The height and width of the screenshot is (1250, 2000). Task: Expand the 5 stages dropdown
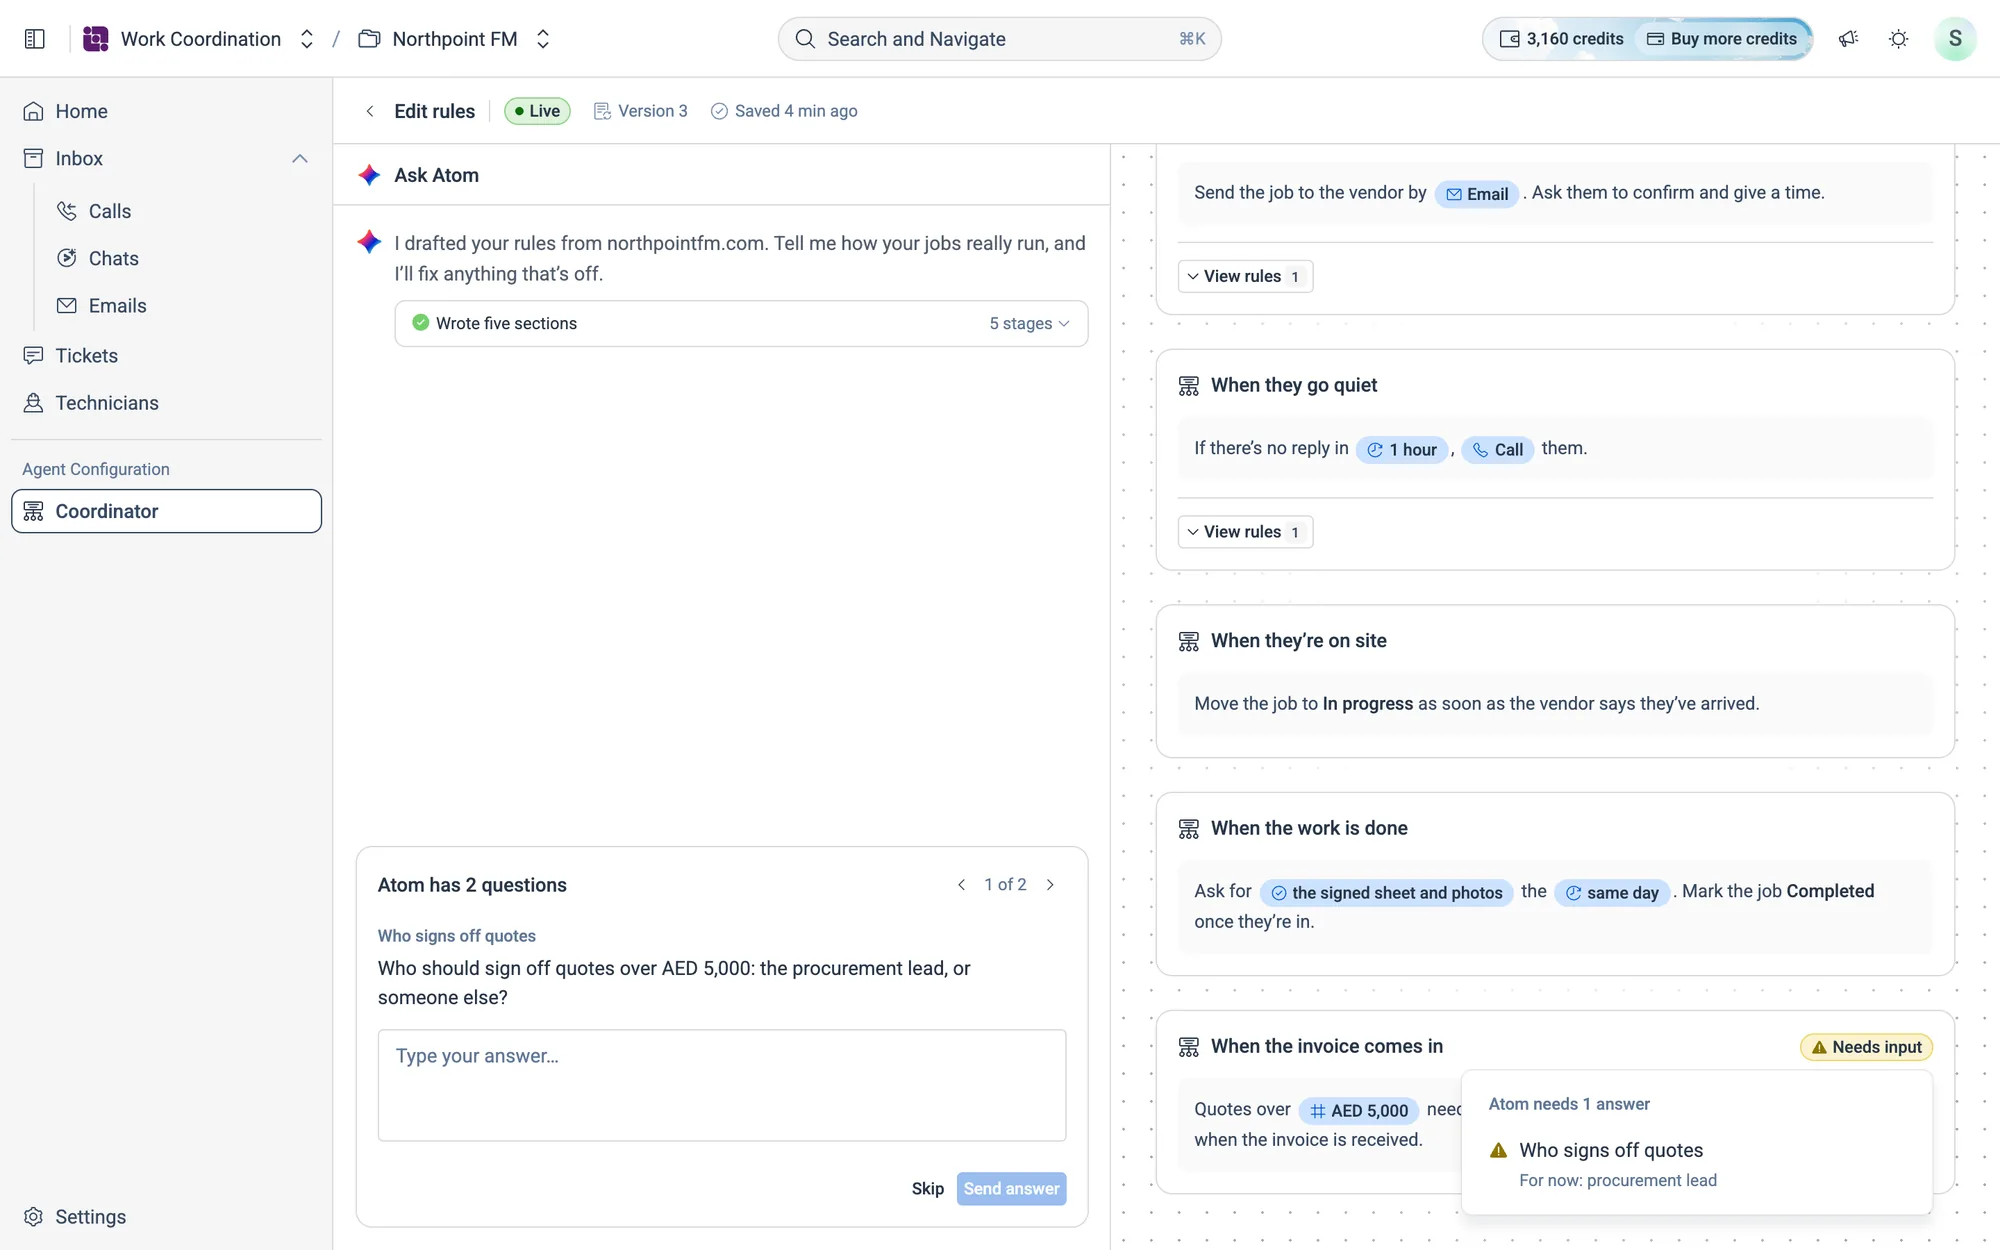point(1029,324)
